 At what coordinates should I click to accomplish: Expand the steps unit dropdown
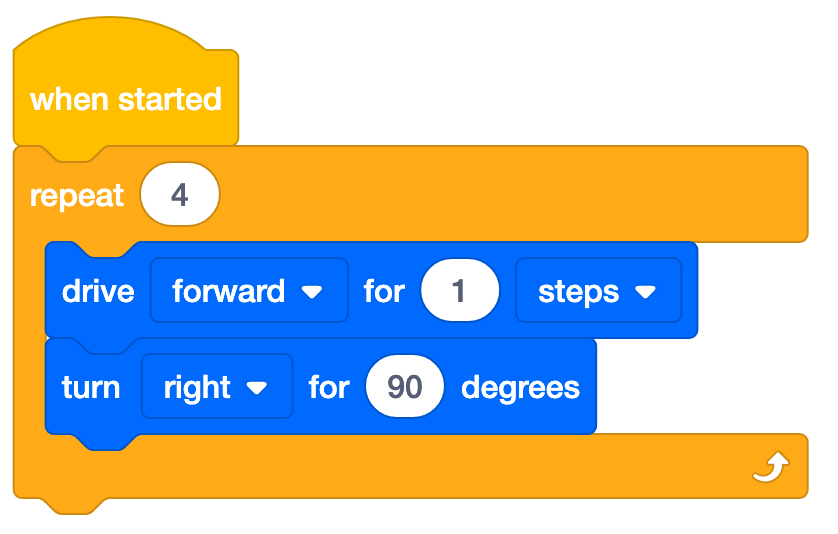pyautogui.click(x=597, y=291)
